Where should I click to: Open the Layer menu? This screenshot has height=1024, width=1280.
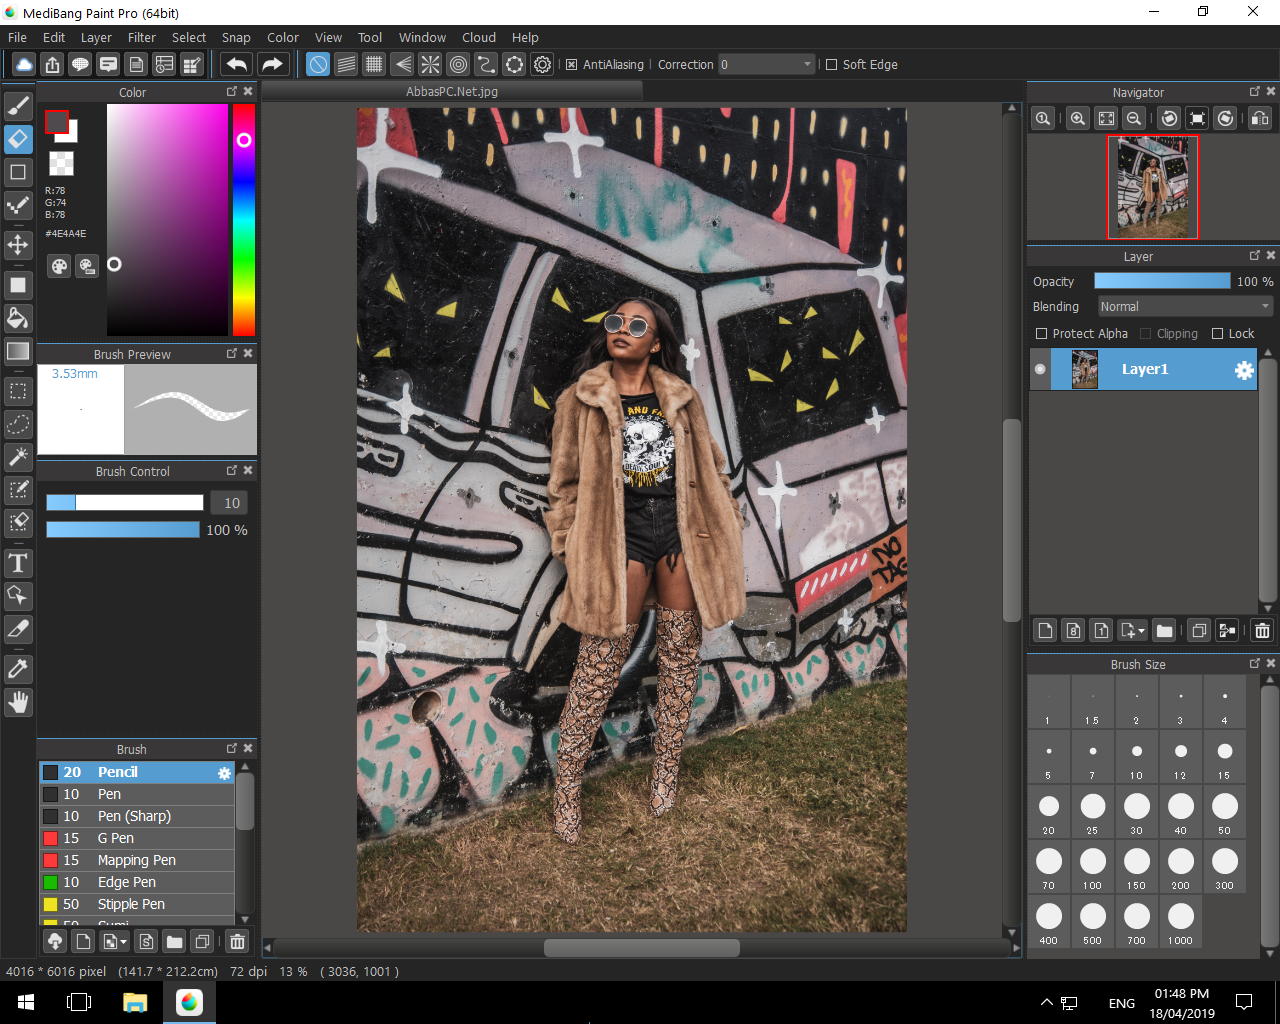[96, 37]
